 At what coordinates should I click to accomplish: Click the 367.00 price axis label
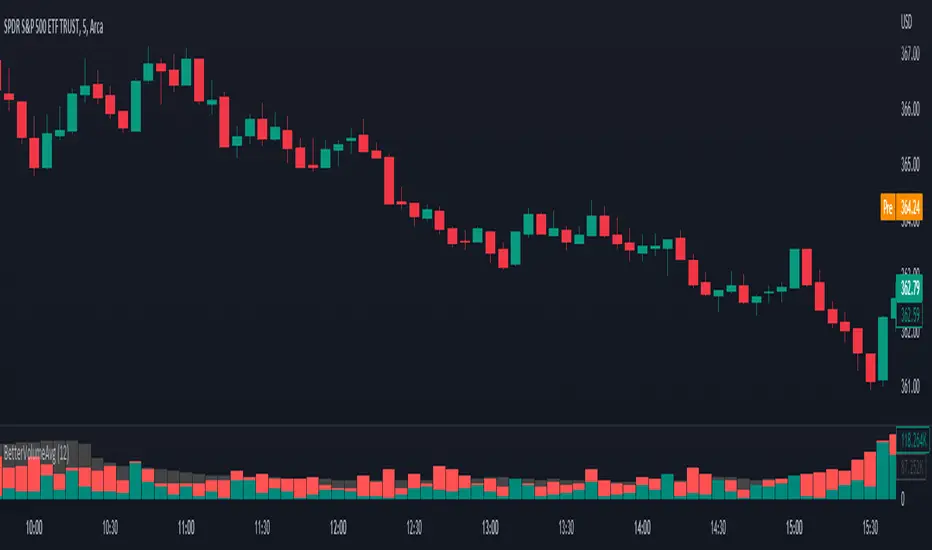tap(910, 54)
